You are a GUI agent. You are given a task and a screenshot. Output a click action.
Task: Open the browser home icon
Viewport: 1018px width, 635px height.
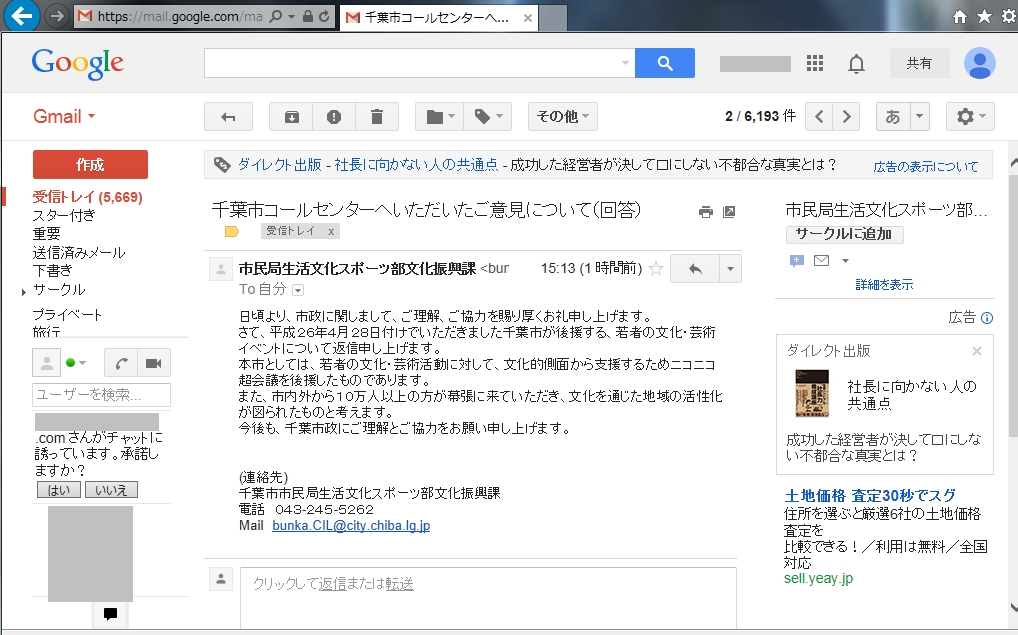(960, 16)
